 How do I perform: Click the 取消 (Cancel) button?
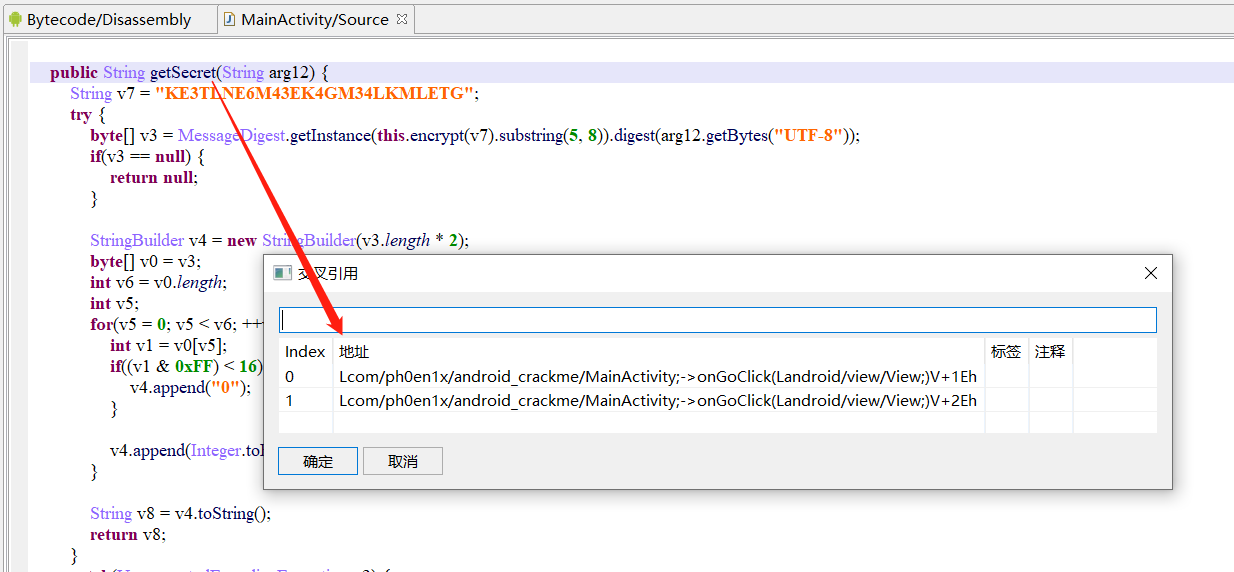[x=402, y=461]
